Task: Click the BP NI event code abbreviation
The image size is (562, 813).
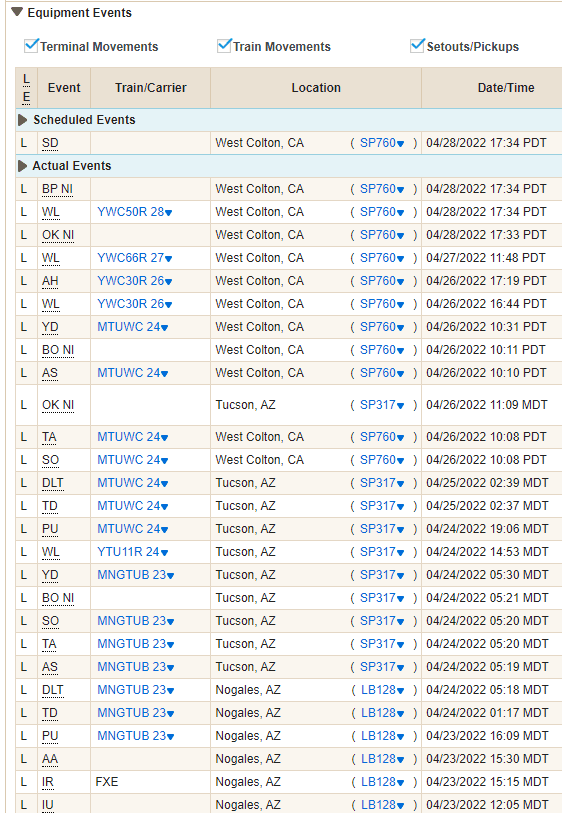Action: (58, 189)
